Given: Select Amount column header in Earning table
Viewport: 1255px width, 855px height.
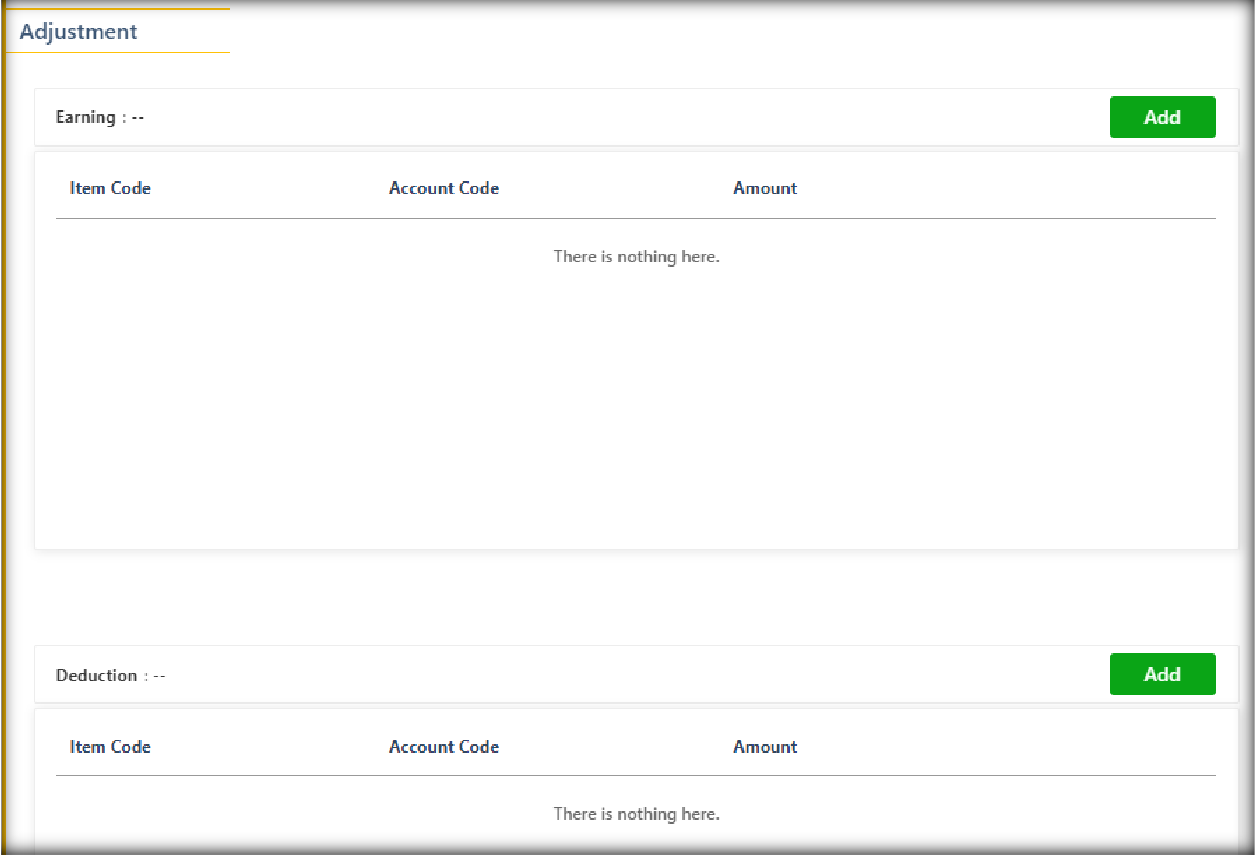Looking at the screenshot, I should 765,188.
